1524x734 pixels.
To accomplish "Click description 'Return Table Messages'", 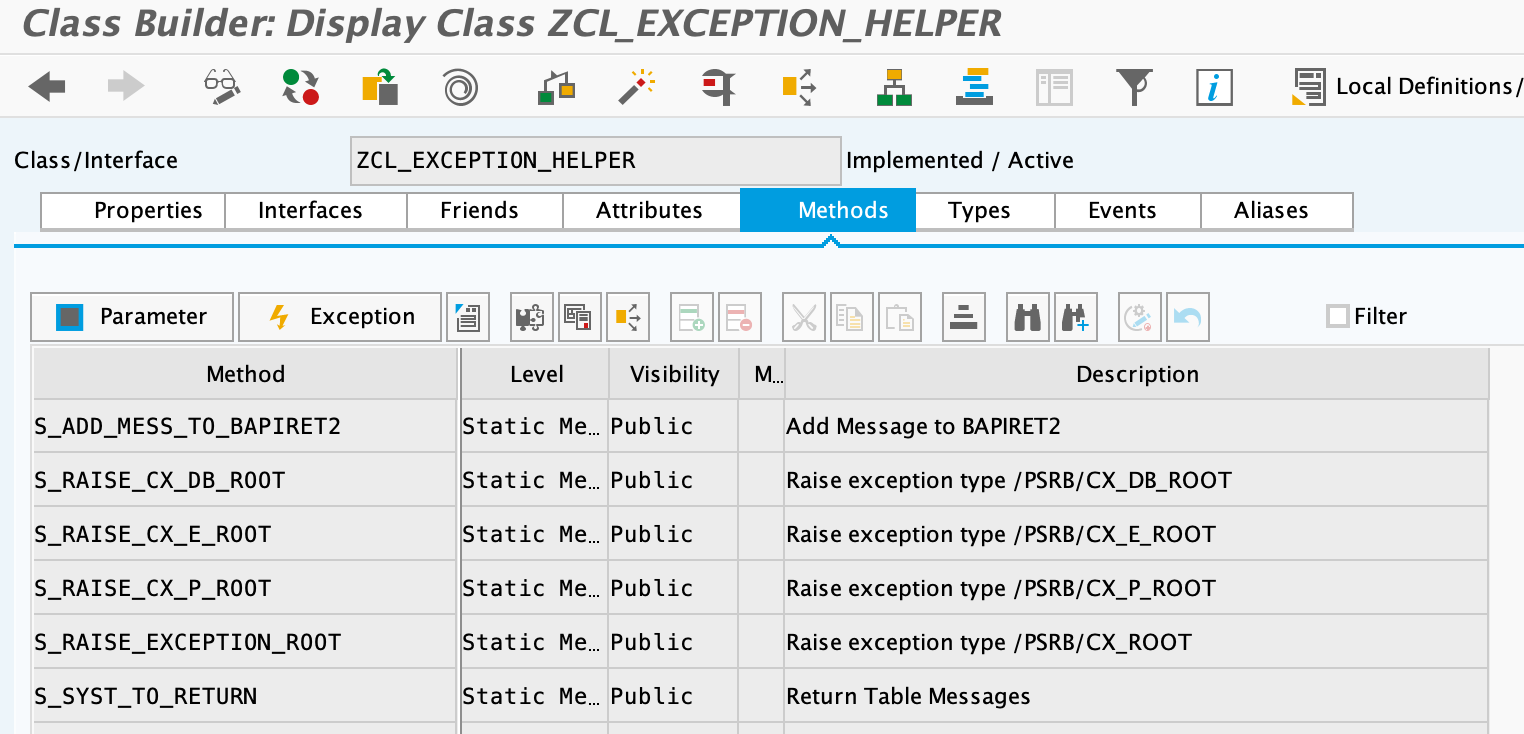I will (908, 696).
